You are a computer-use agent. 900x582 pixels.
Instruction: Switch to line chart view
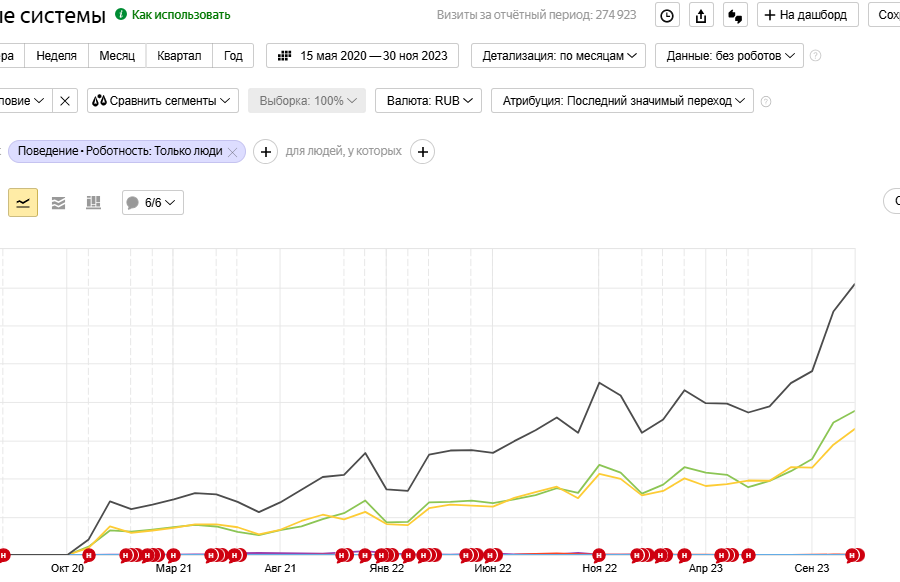click(x=23, y=203)
